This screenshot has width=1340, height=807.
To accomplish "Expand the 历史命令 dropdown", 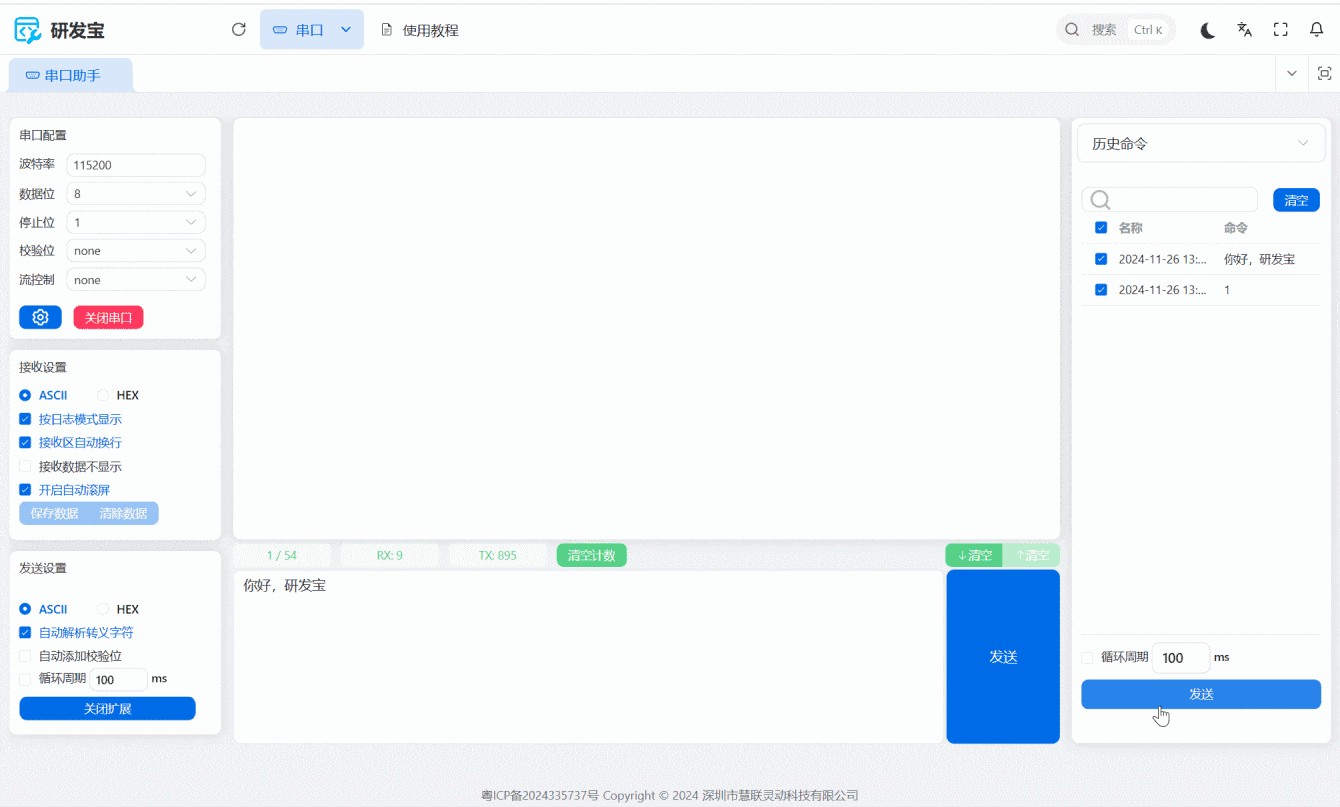I will pyautogui.click(x=1200, y=144).
